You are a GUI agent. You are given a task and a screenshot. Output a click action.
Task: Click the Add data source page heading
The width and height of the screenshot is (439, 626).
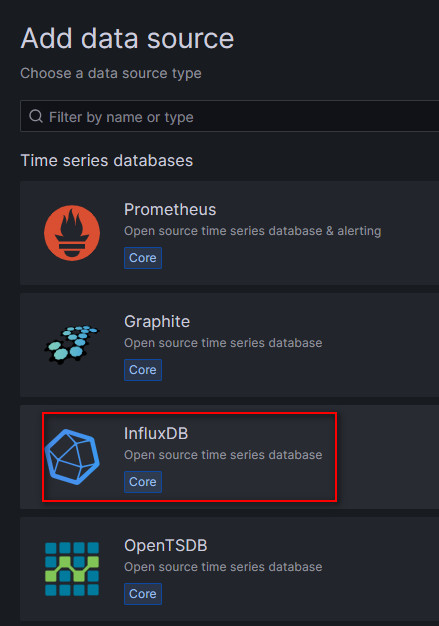coord(127,39)
